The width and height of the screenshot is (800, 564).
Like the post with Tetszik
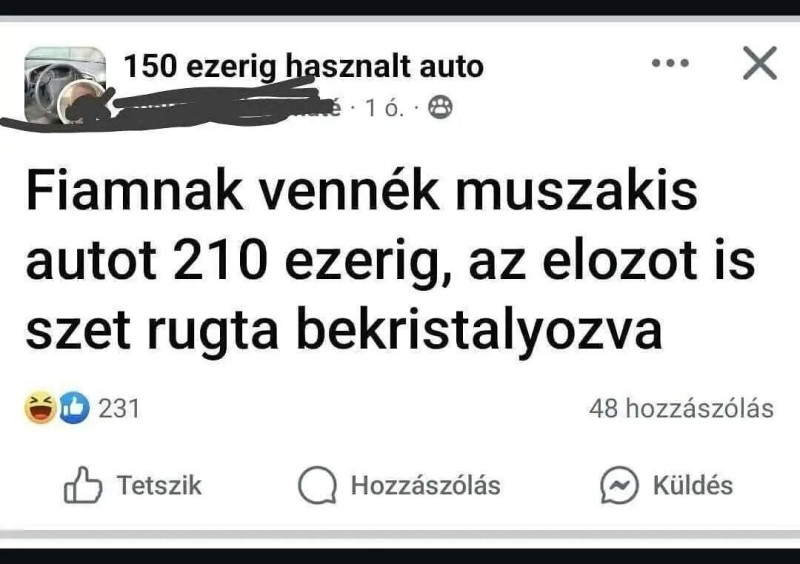click(x=133, y=485)
